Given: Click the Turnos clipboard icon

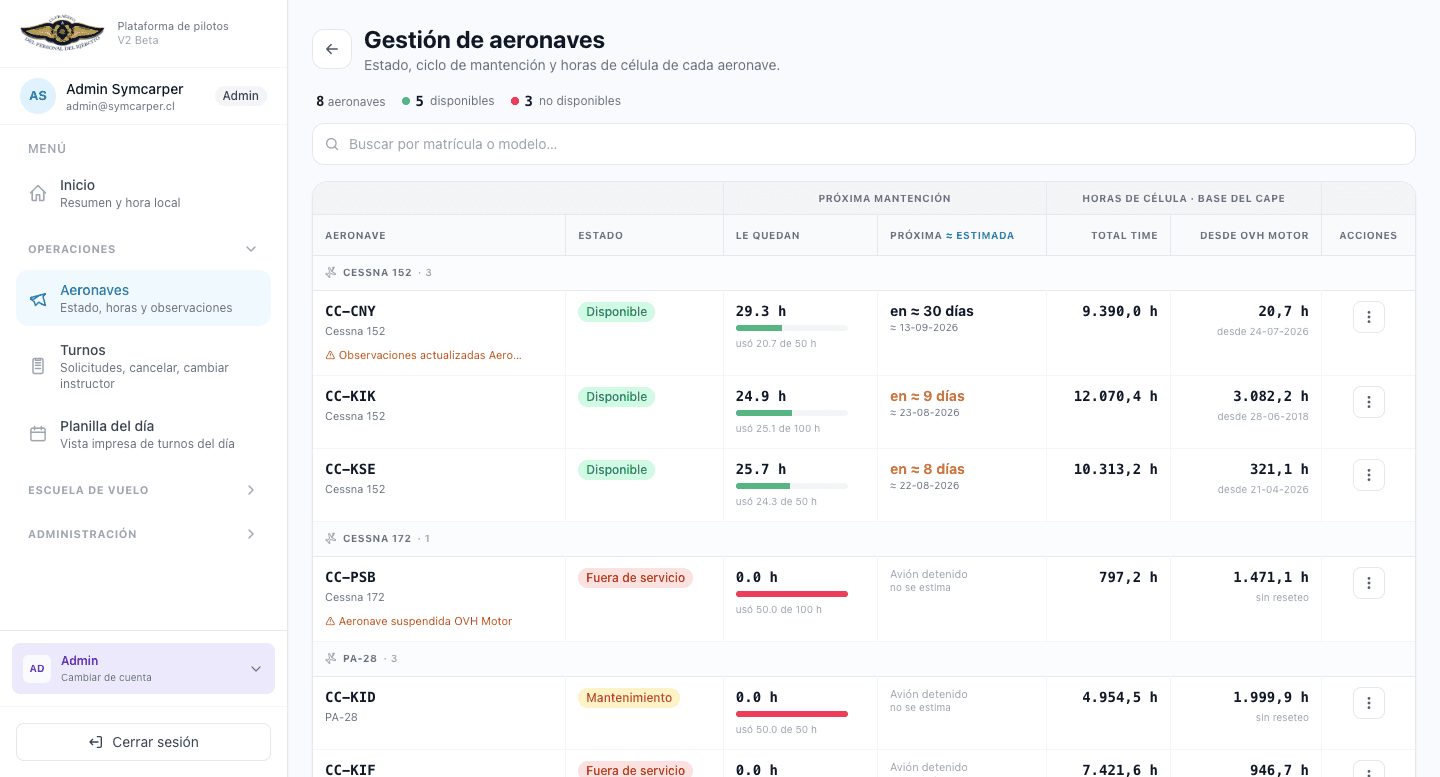Looking at the screenshot, I should click(x=38, y=366).
